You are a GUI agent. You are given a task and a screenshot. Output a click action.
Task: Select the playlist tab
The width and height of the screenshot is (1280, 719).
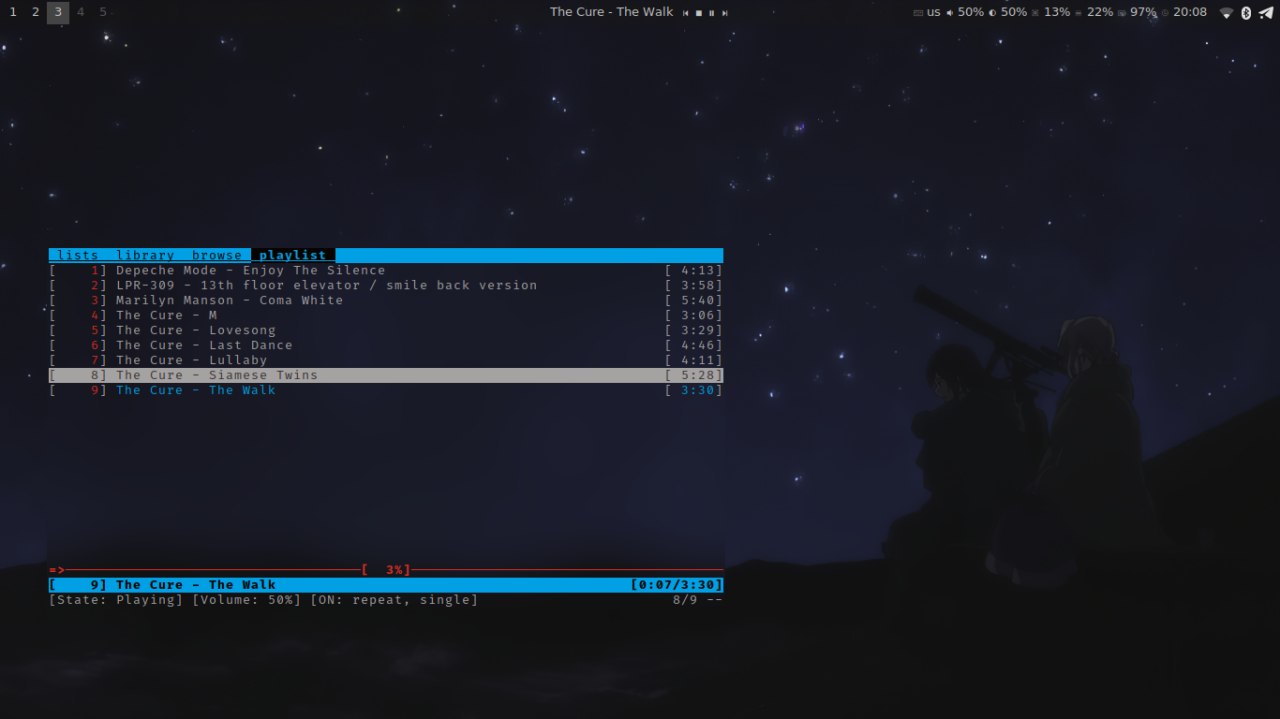coord(293,255)
